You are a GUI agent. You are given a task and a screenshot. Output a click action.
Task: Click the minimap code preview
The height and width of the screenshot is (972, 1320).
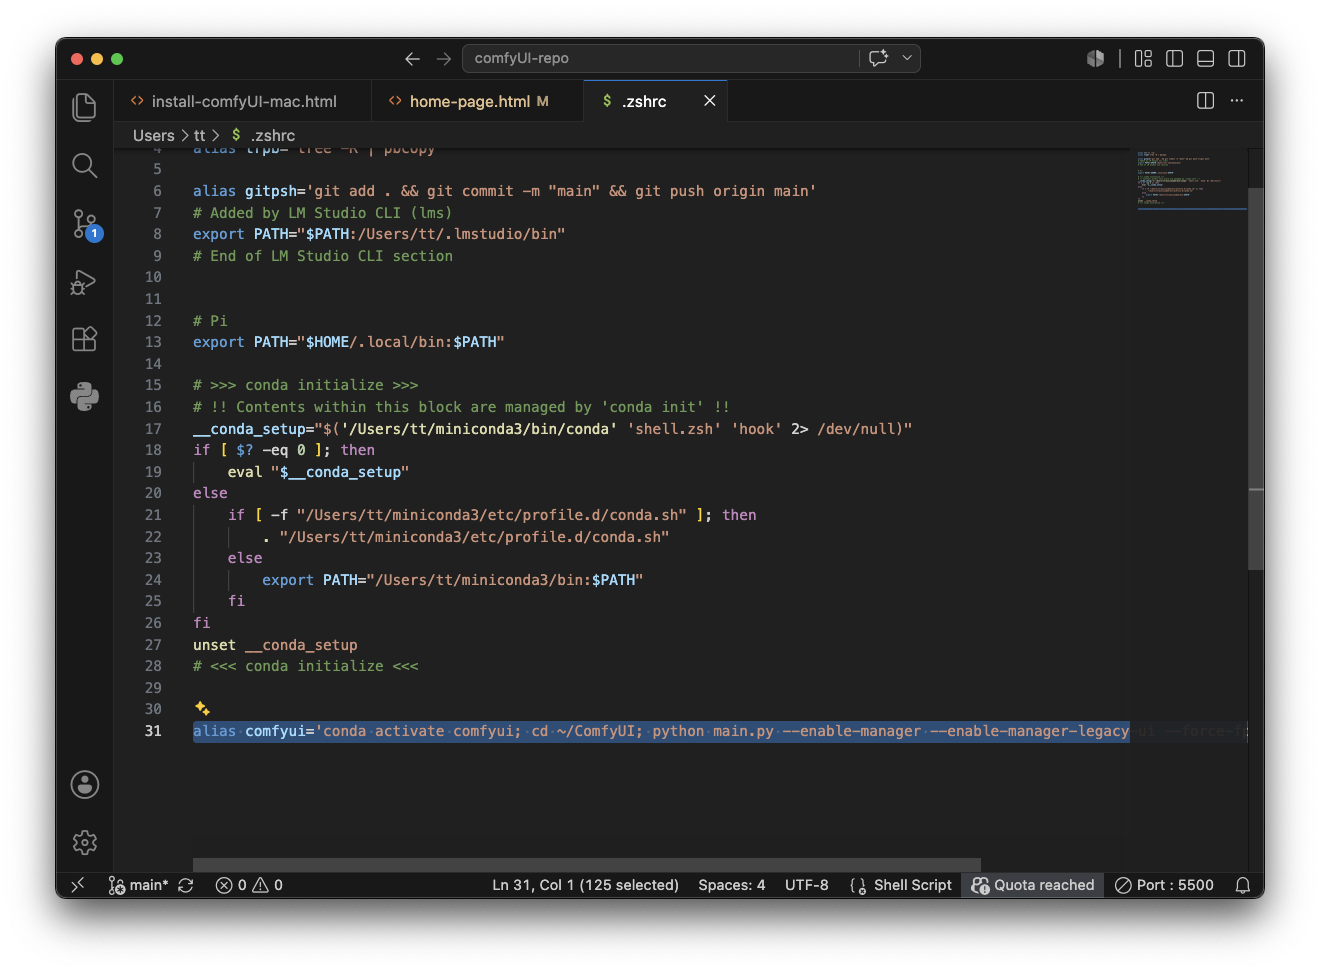(x=1190, y=180)
